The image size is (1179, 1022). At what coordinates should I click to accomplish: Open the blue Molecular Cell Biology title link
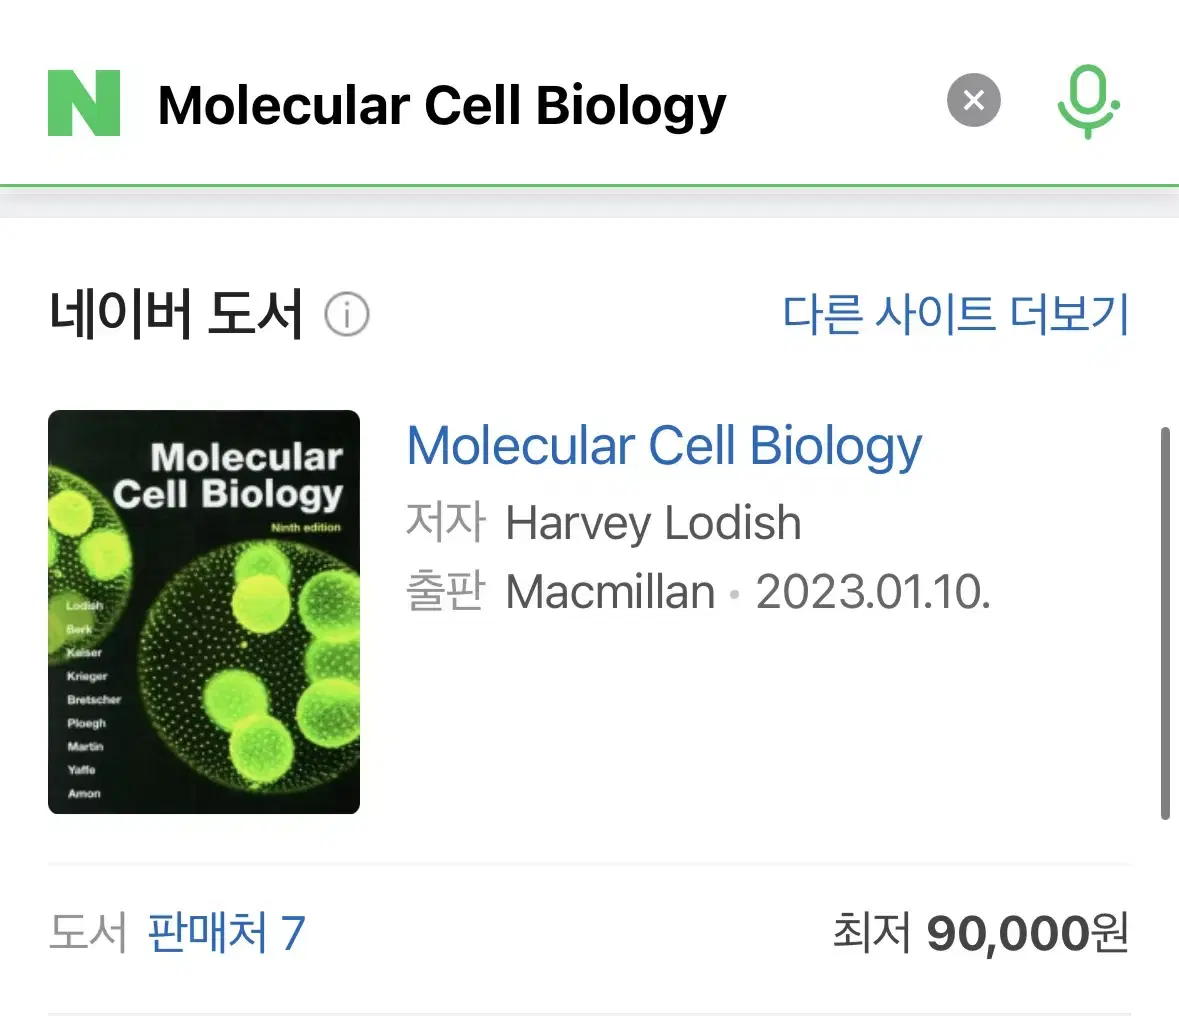click(664, 446)
